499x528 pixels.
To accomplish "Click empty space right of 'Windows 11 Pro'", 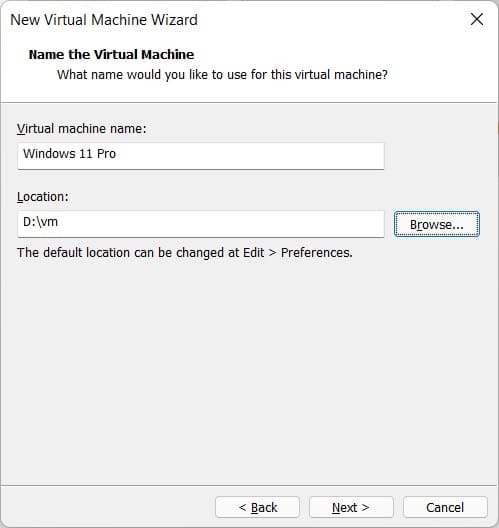I will pyautogui.click(x=249, y=156).
